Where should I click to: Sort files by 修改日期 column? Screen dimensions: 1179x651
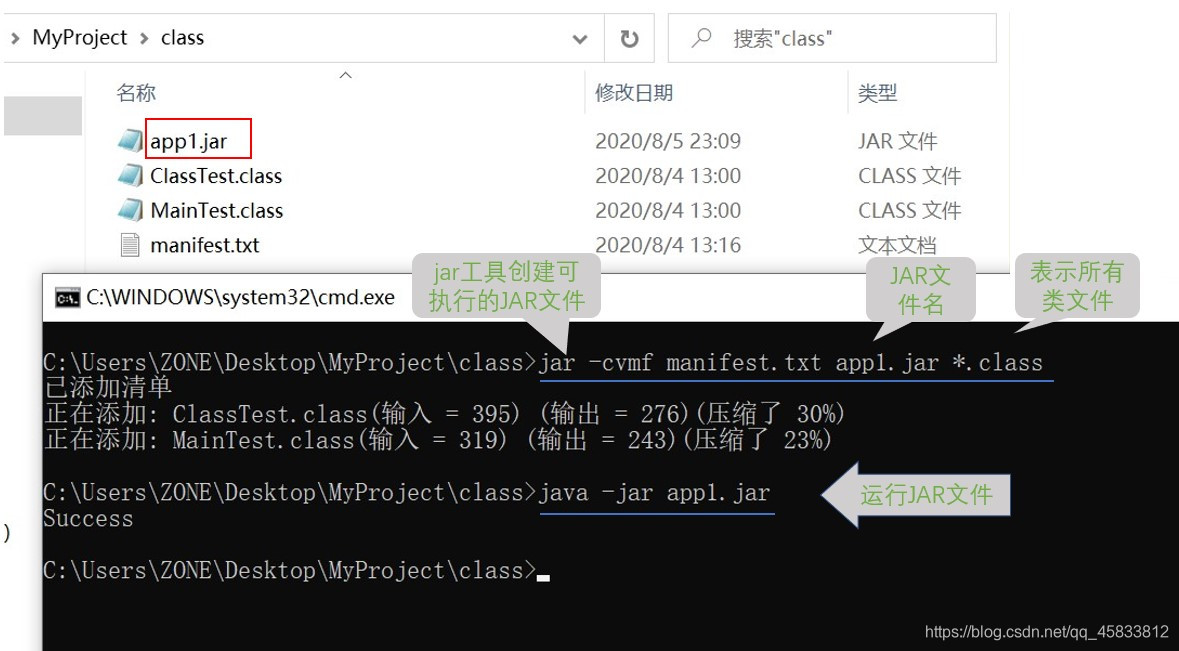tap(634, 92)
